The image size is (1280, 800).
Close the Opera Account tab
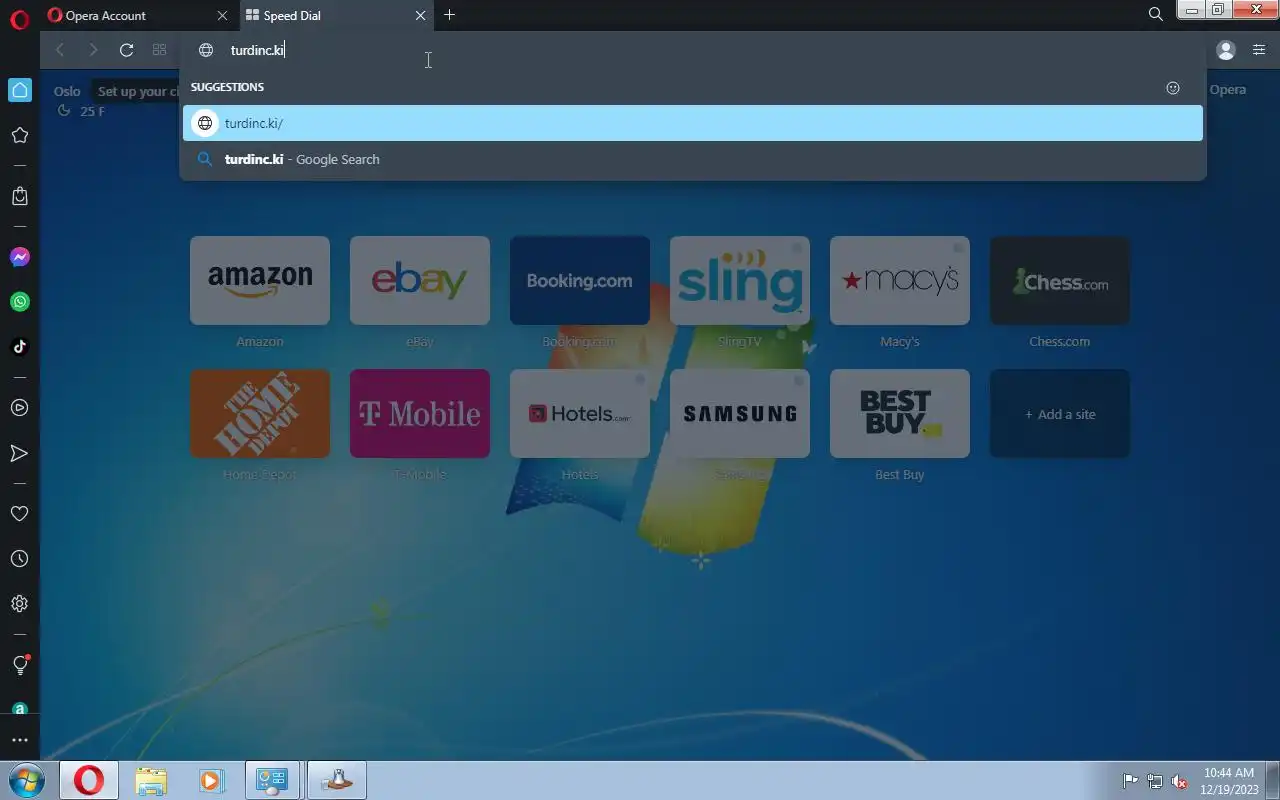pos(222,15)
